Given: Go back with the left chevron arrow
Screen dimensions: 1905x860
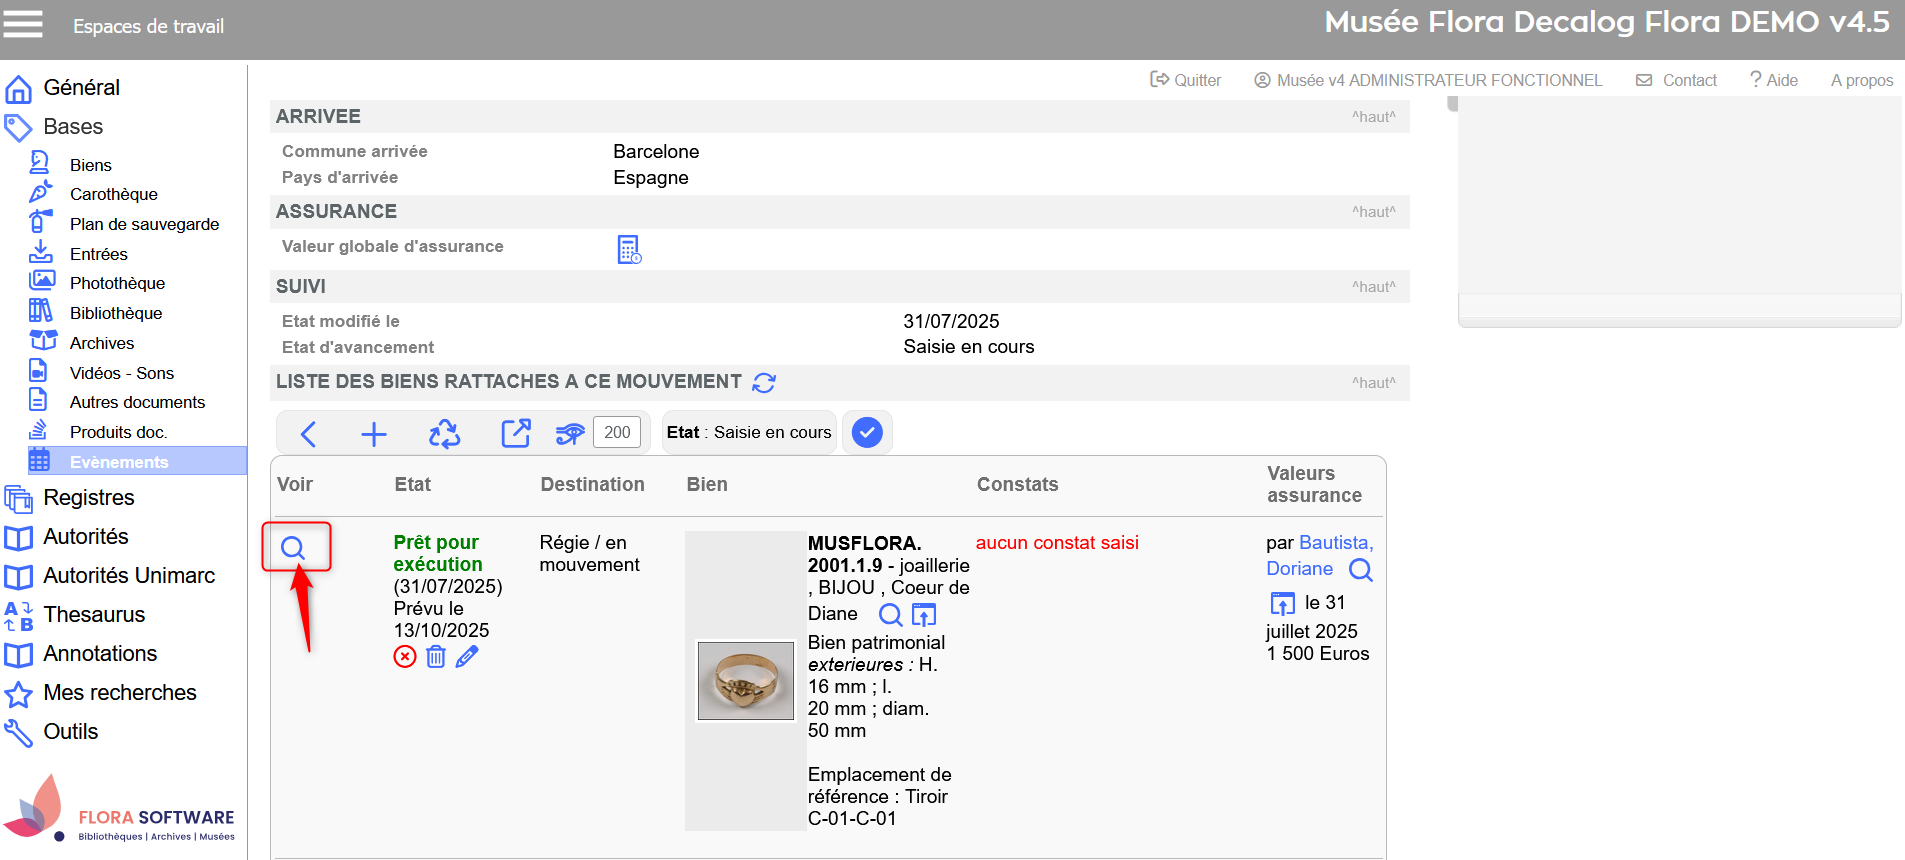Looking at the screenshot, I should point(309,433).
